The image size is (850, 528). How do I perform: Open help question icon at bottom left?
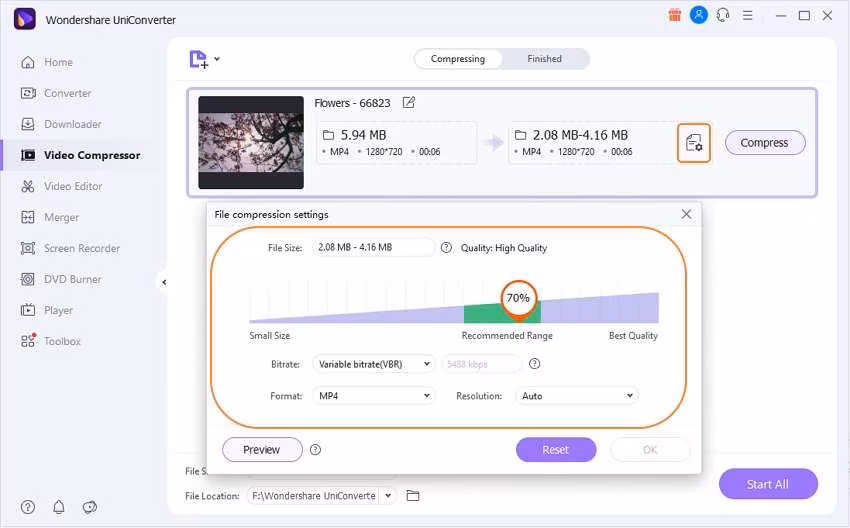tap(28, 507)
